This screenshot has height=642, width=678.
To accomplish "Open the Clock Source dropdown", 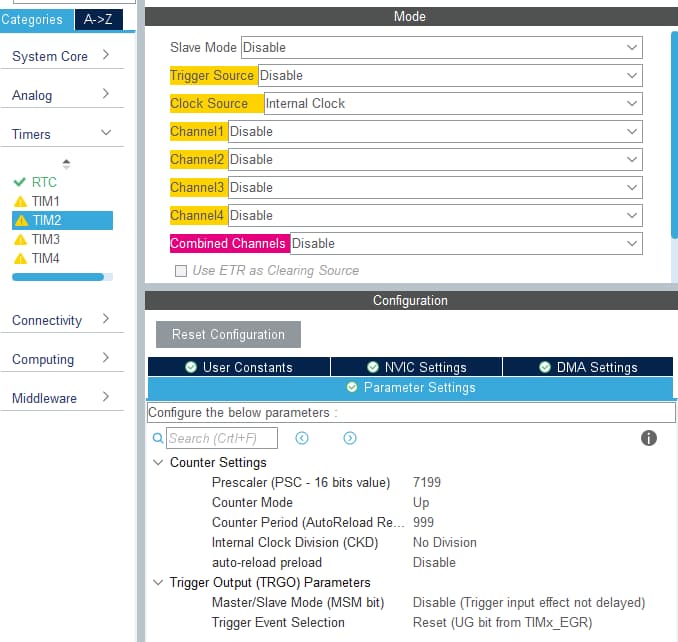I will click(x=452, y=103).
